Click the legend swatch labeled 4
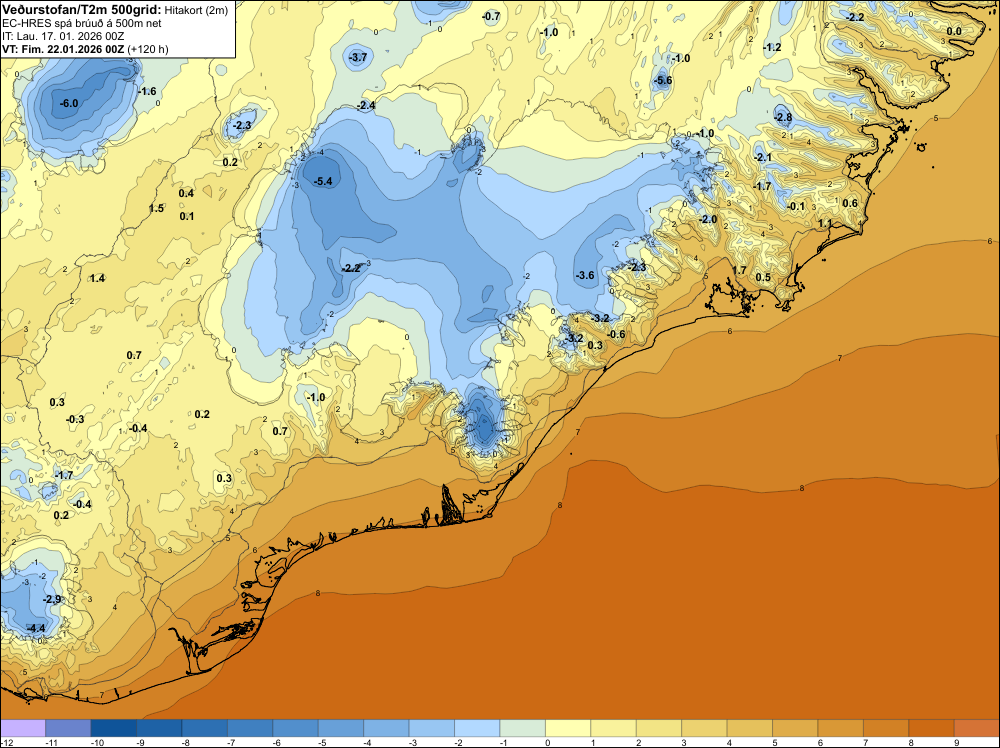The width and height of the screenshot is (1000, 748). (x=750, y=728)
